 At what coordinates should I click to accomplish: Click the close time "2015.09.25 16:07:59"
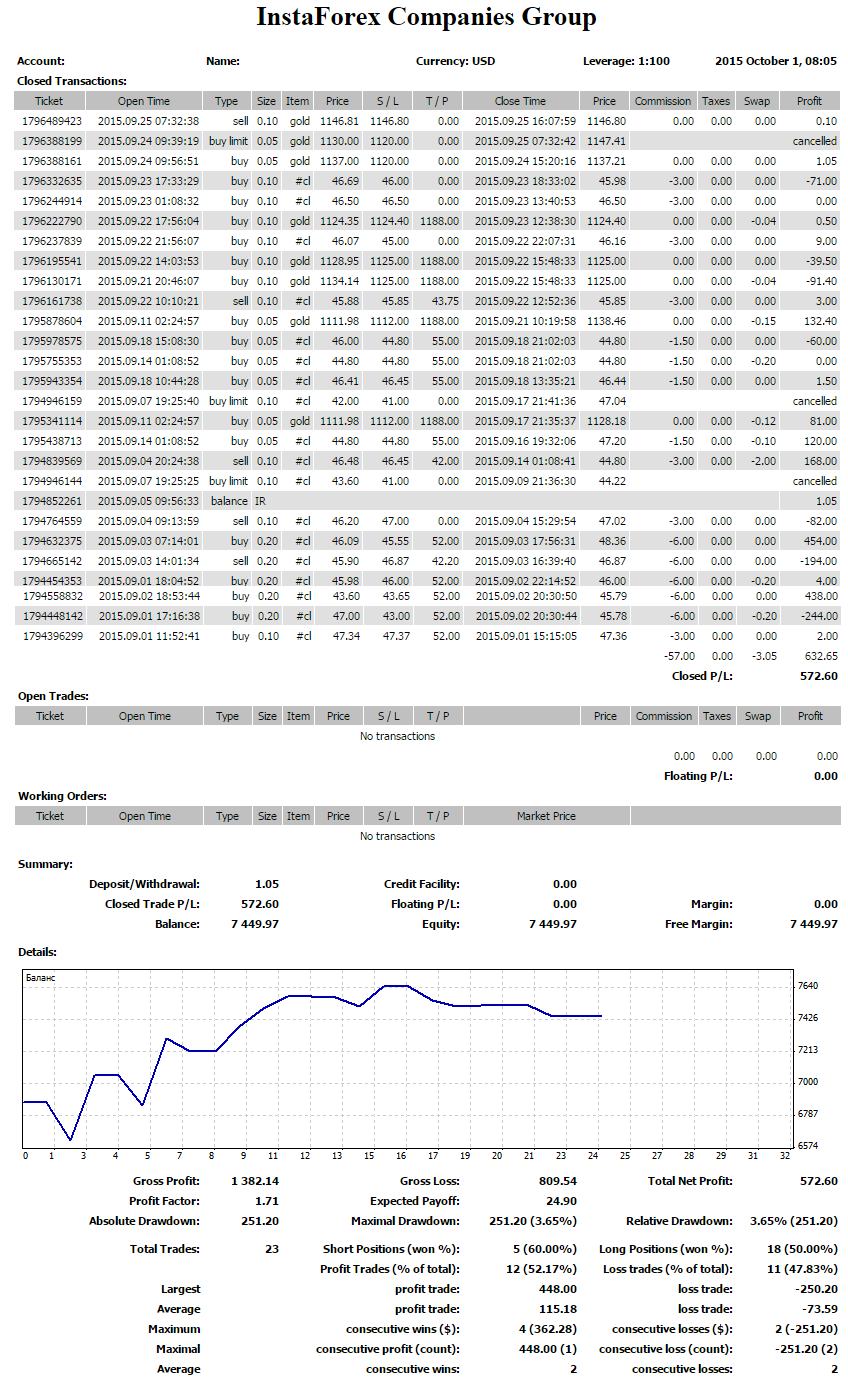click(x=525, y=121)
